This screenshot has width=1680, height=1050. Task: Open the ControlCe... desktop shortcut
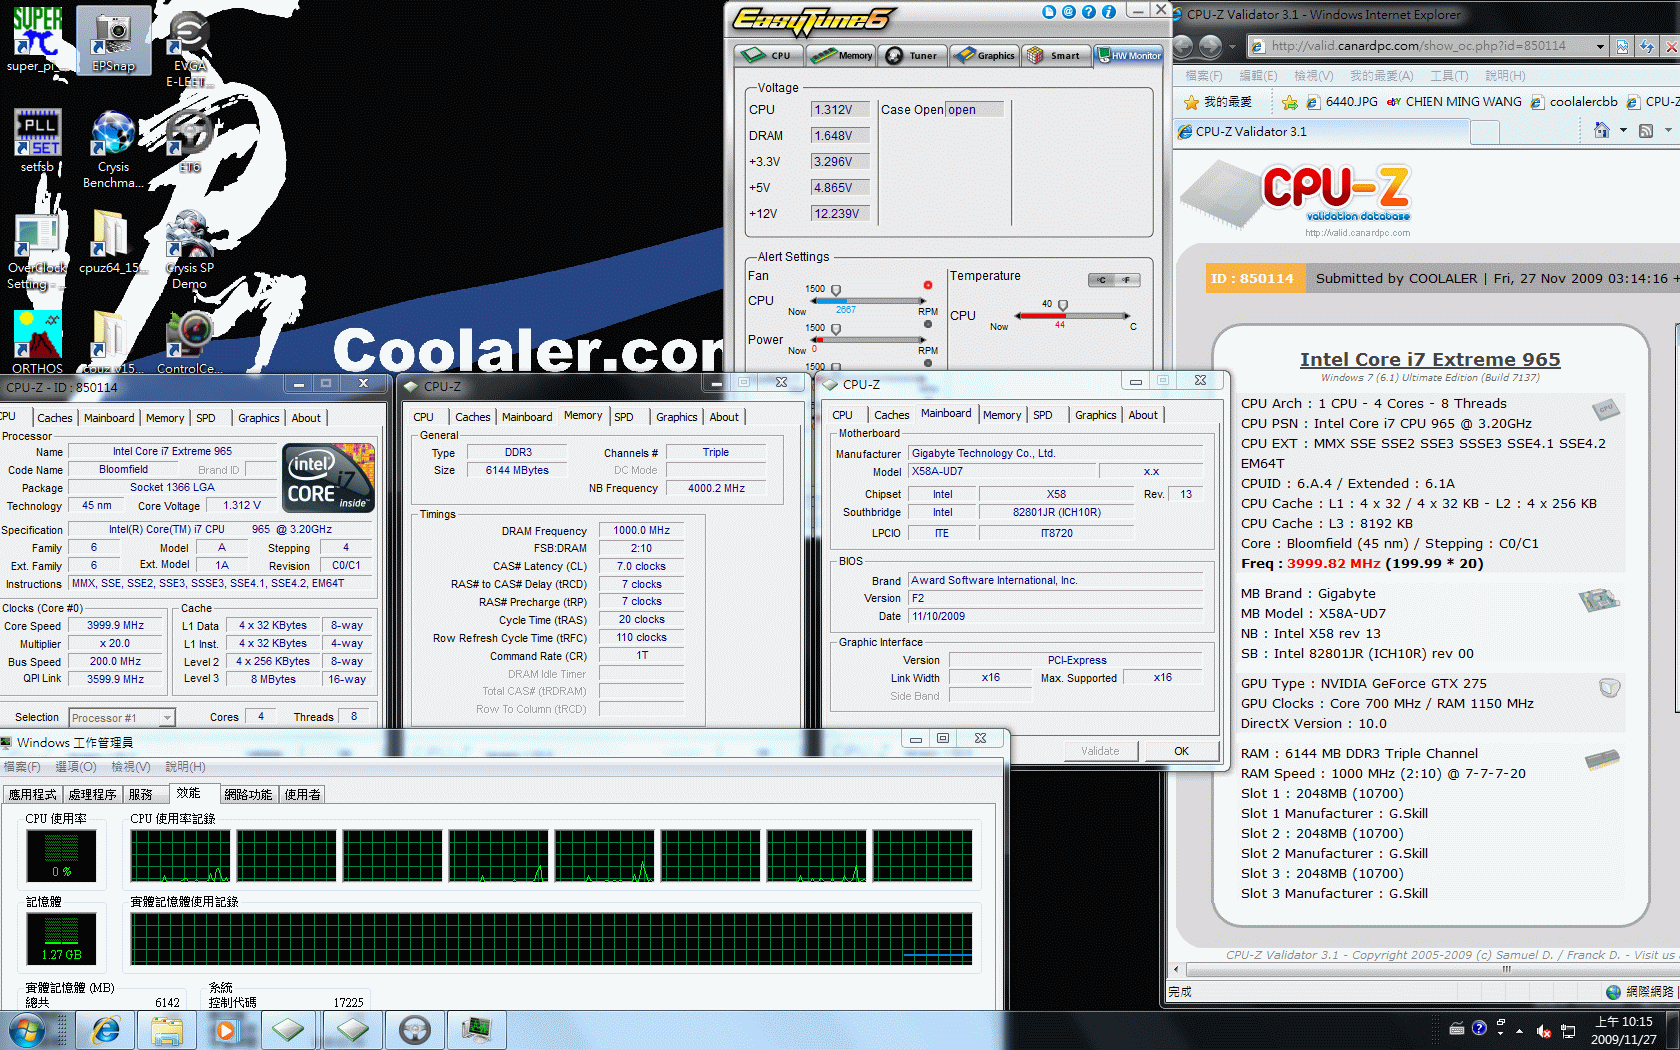click(189, 342)
